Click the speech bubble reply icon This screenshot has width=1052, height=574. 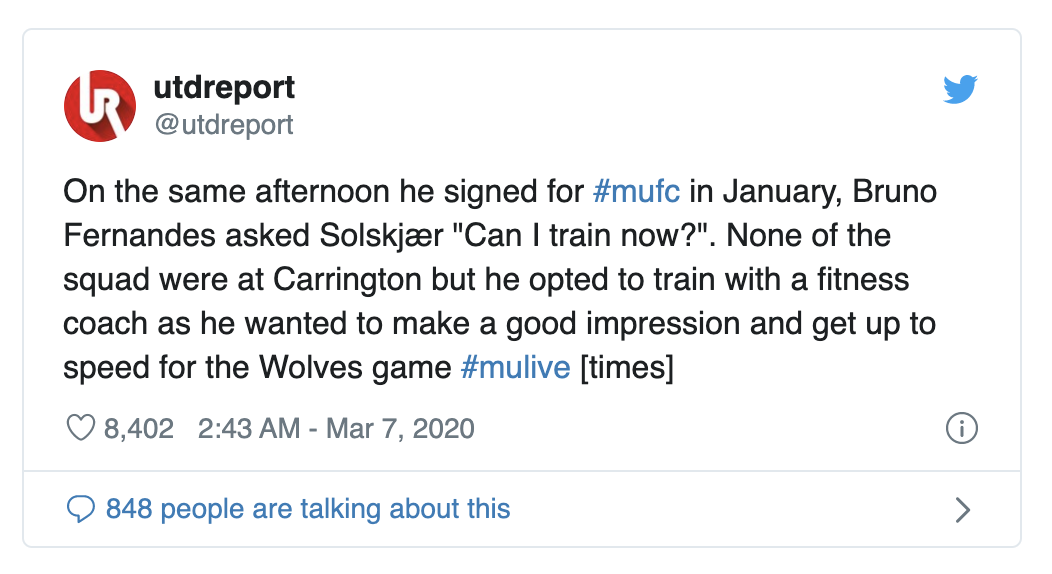80,509
